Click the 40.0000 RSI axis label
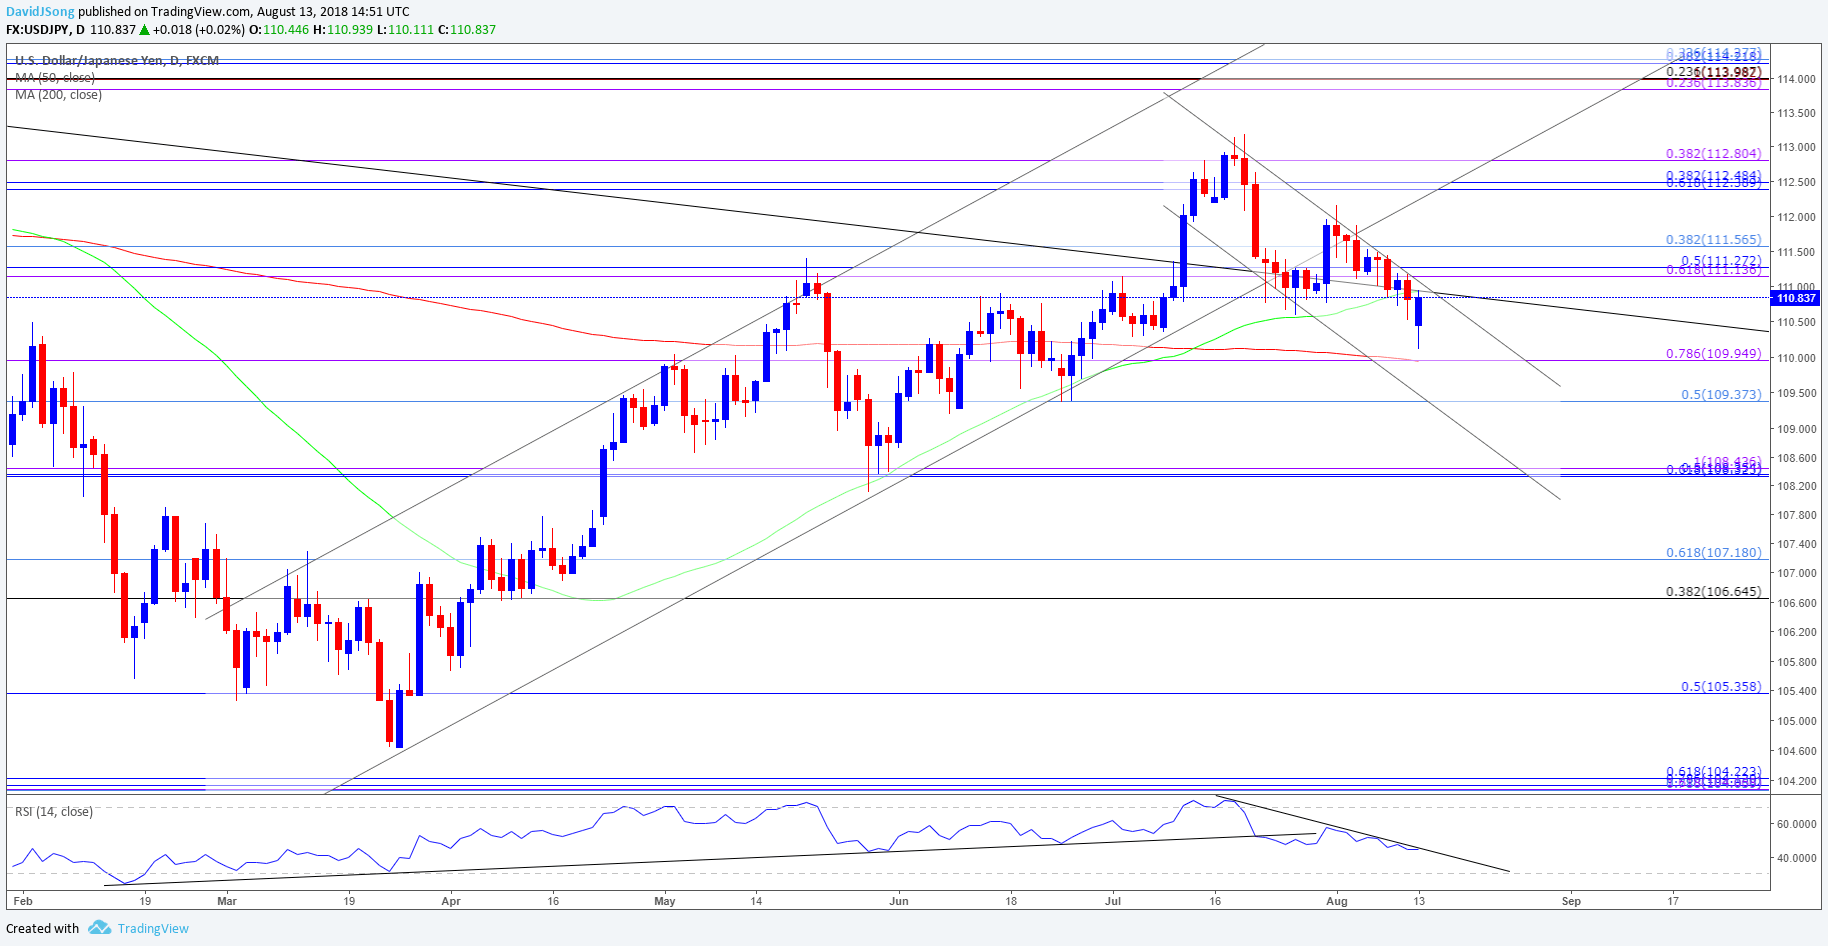The width and height of the screenshot is (1828, 946). (x=1796, y=858)
